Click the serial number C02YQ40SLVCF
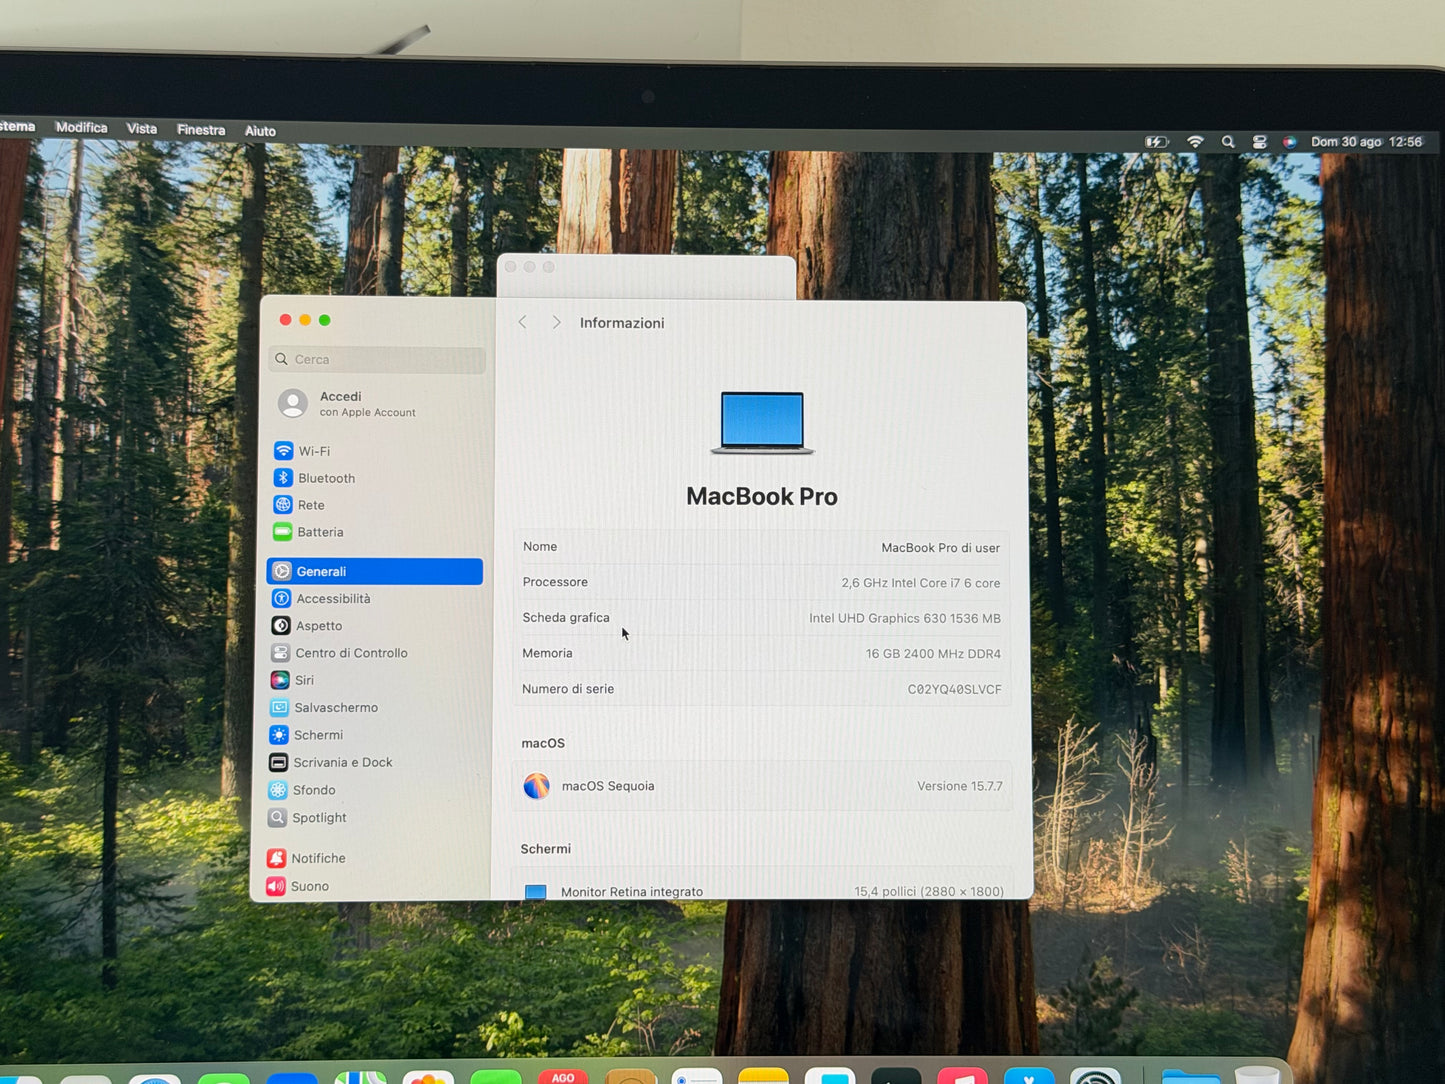Viewport: 1445px width, 1084px height. pyautogui.click(x=954, y=689)
